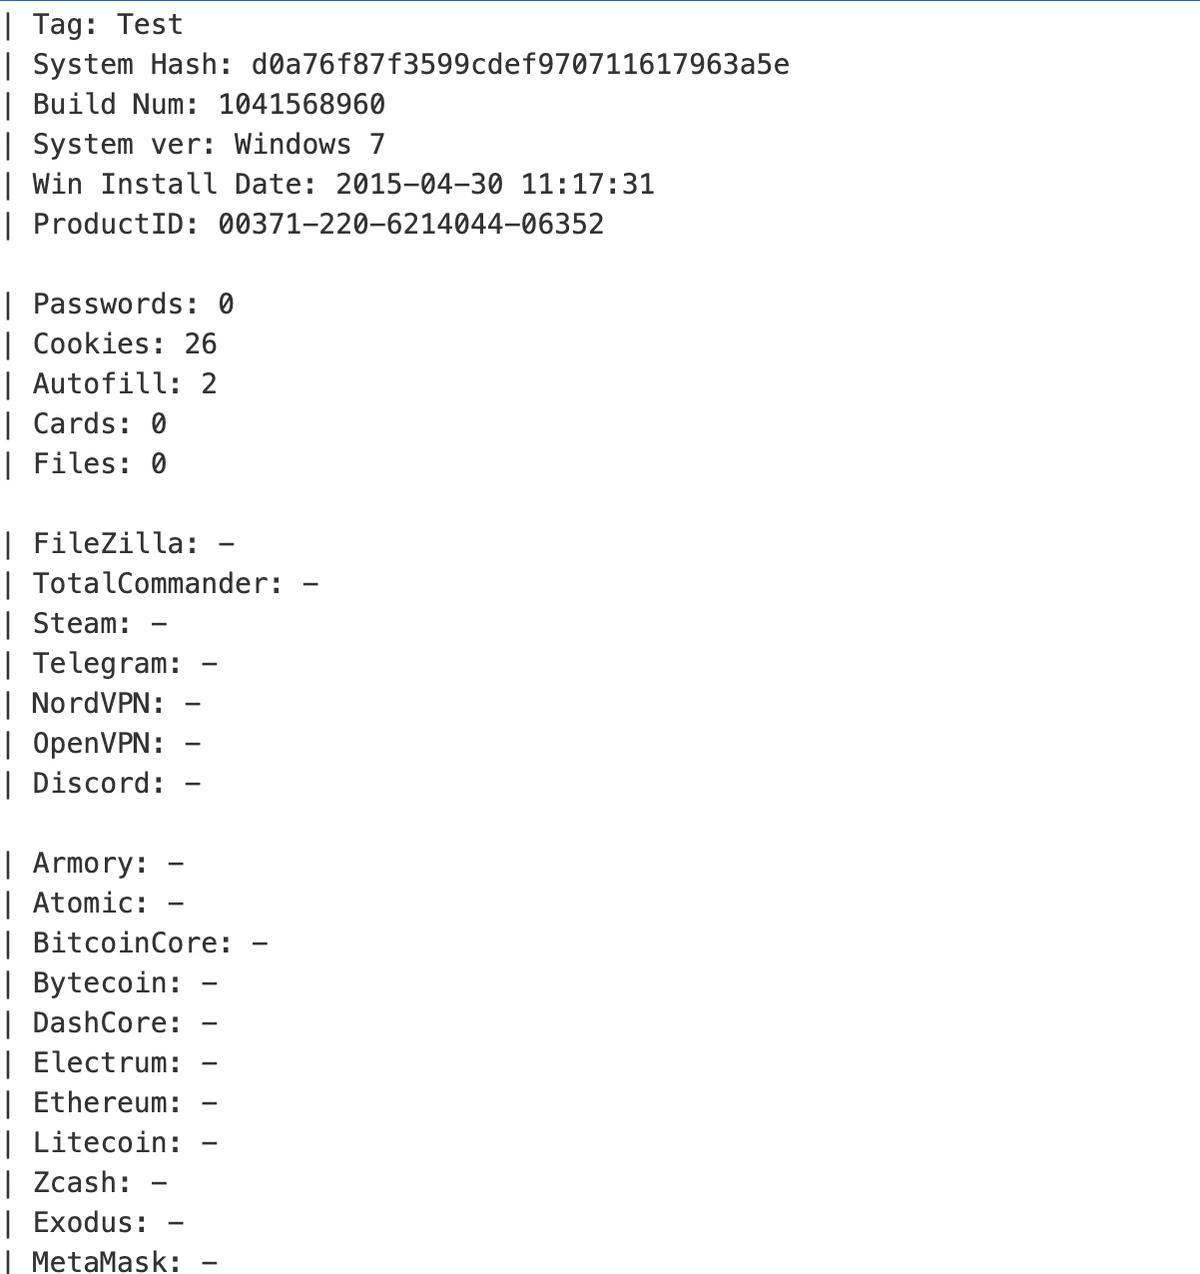Click the 'Cards: 0' line
This screenshot has width=1200, height=1274.
(x=99, y=424)
